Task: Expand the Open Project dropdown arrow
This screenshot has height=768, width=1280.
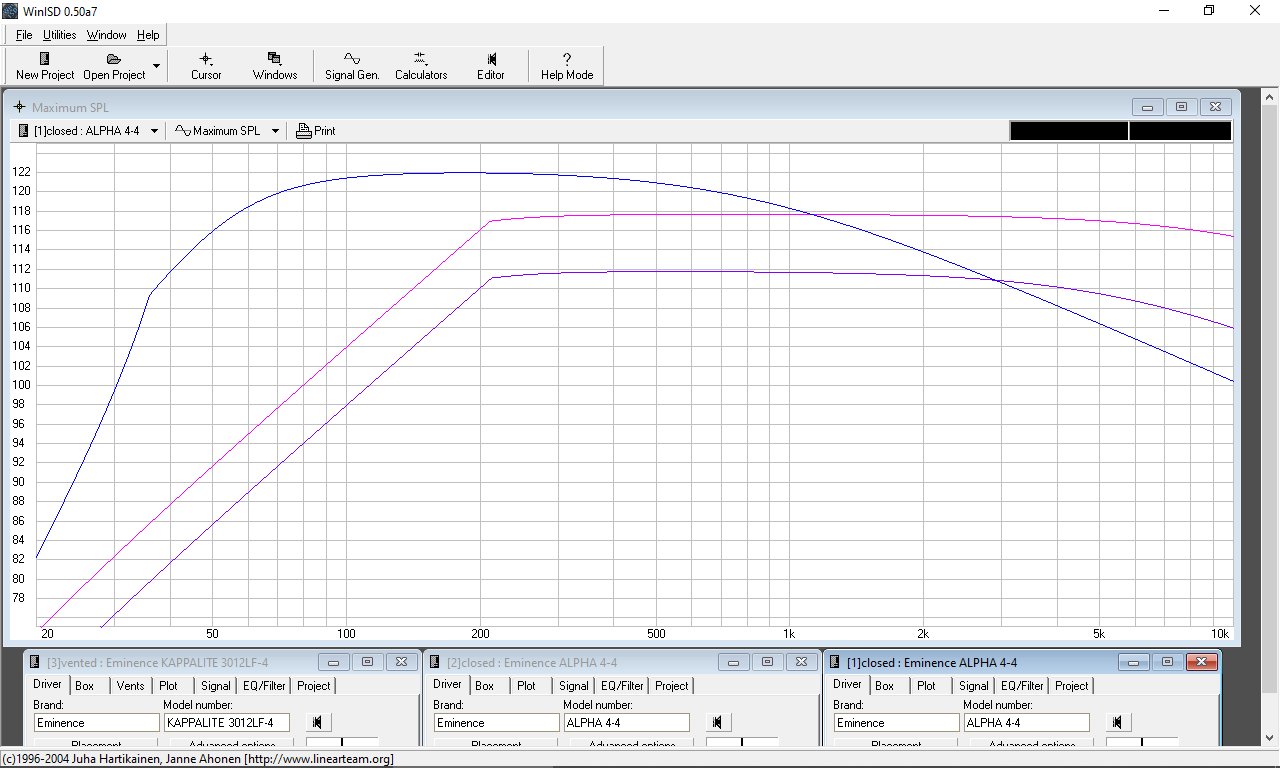Action: pos(156,66)
